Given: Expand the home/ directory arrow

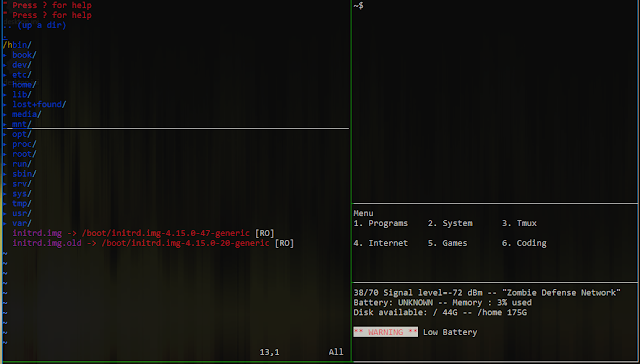Looking at the screenshot, I should 5,85.
